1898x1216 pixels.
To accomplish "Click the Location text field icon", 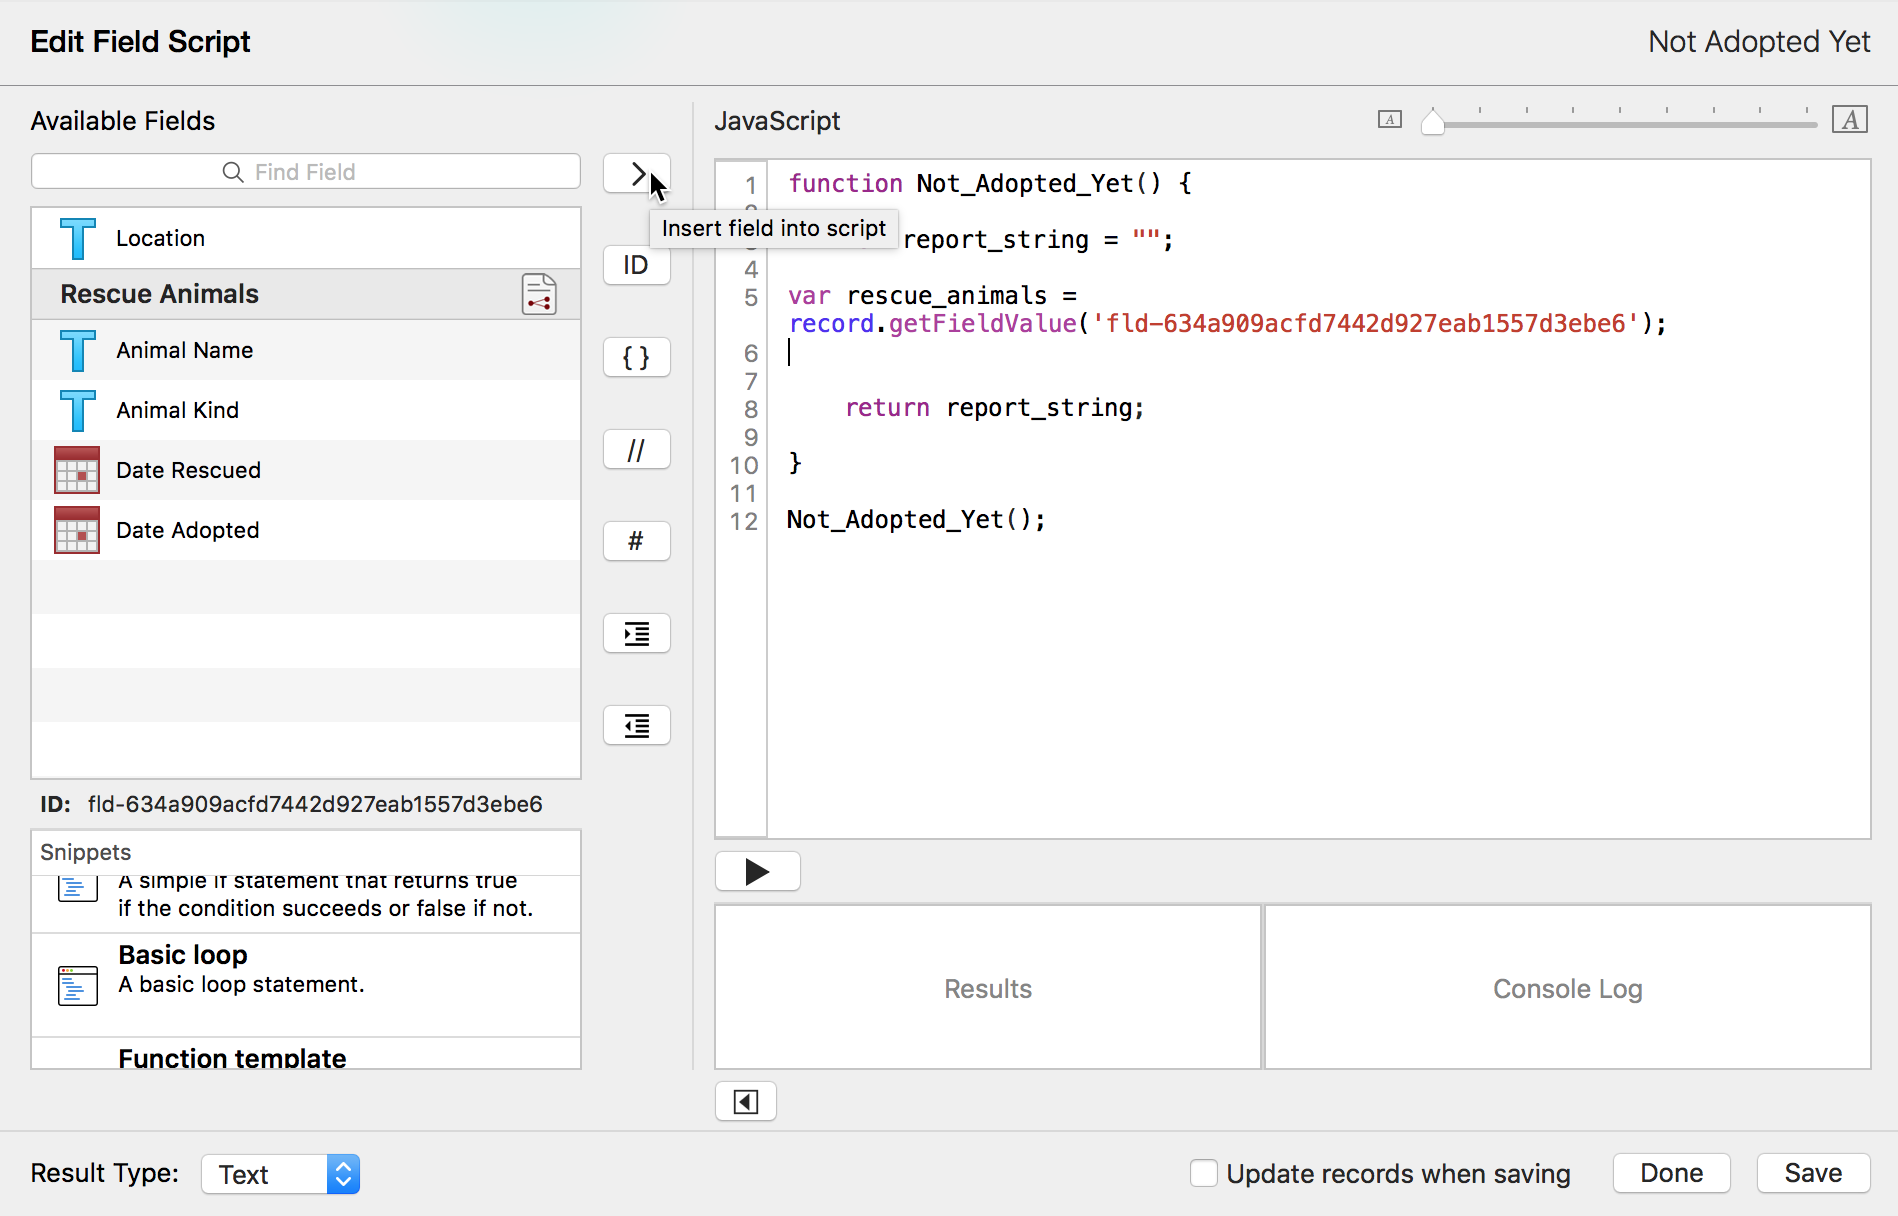I will pos(77,238).
